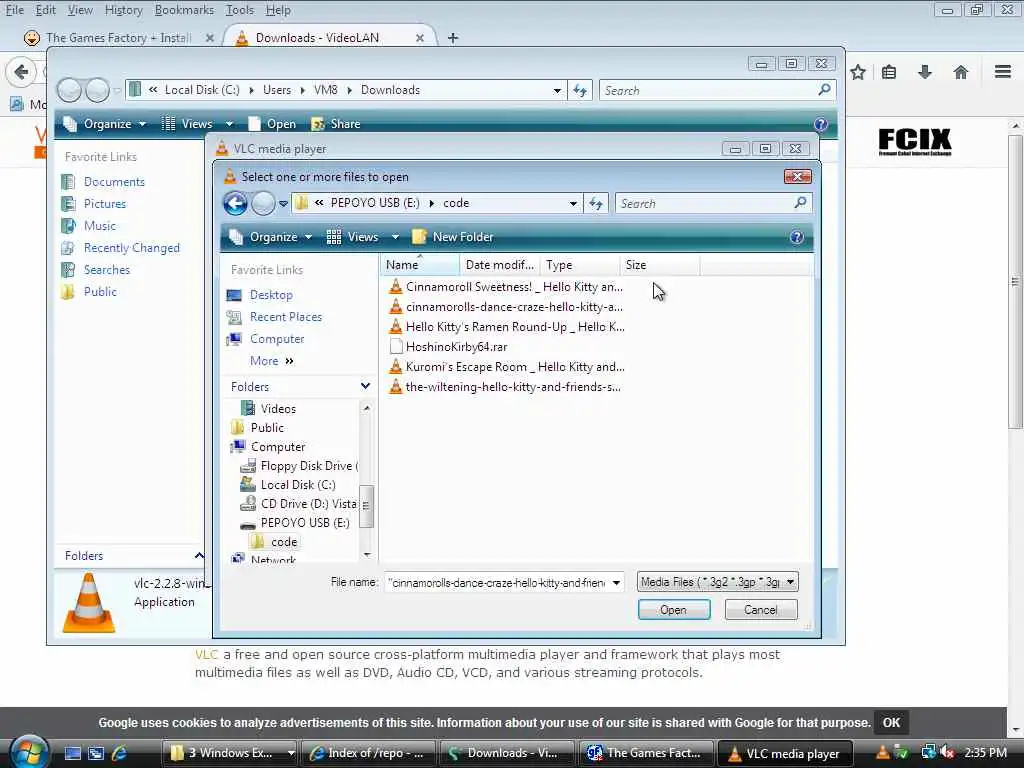The height and width of the screenshot is (768, 1024).
Task: Click the Open button in dialog
Action: pyautogui.click(x=674, y=610)
